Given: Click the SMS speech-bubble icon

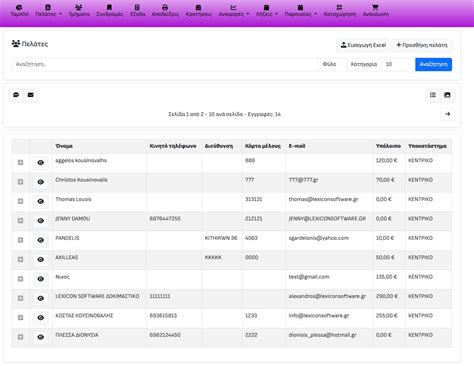Looking at the screenshot, I should pyautogui.click(x=16, y=95).
